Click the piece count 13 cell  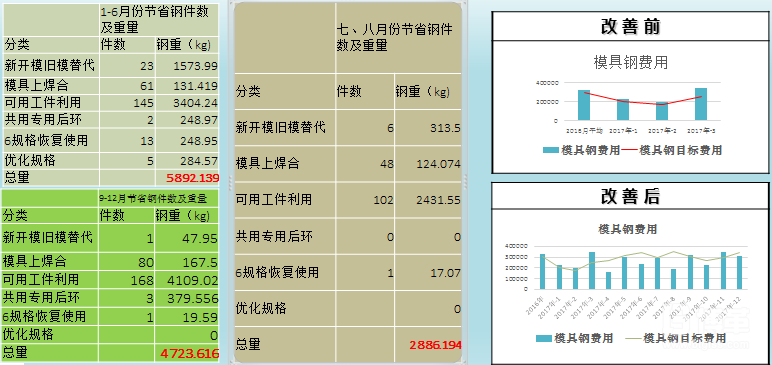click(127, 141)
